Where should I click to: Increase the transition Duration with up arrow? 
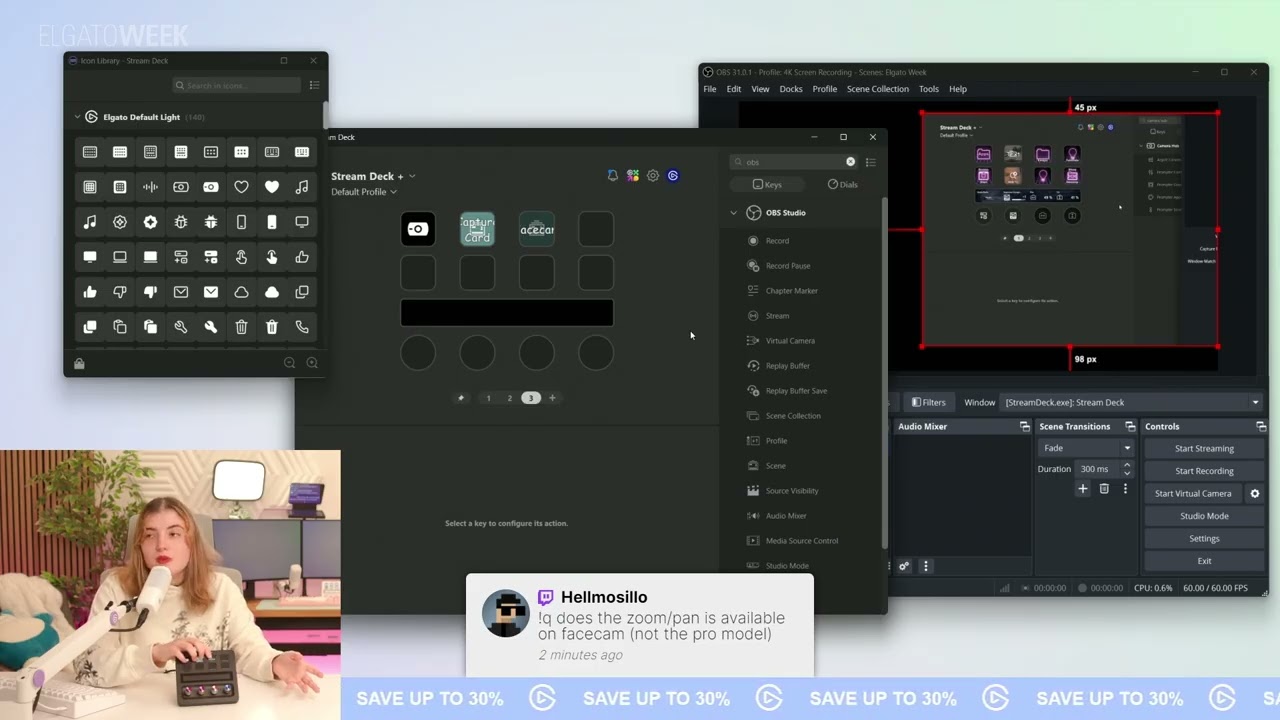(x=1127, y=464)
